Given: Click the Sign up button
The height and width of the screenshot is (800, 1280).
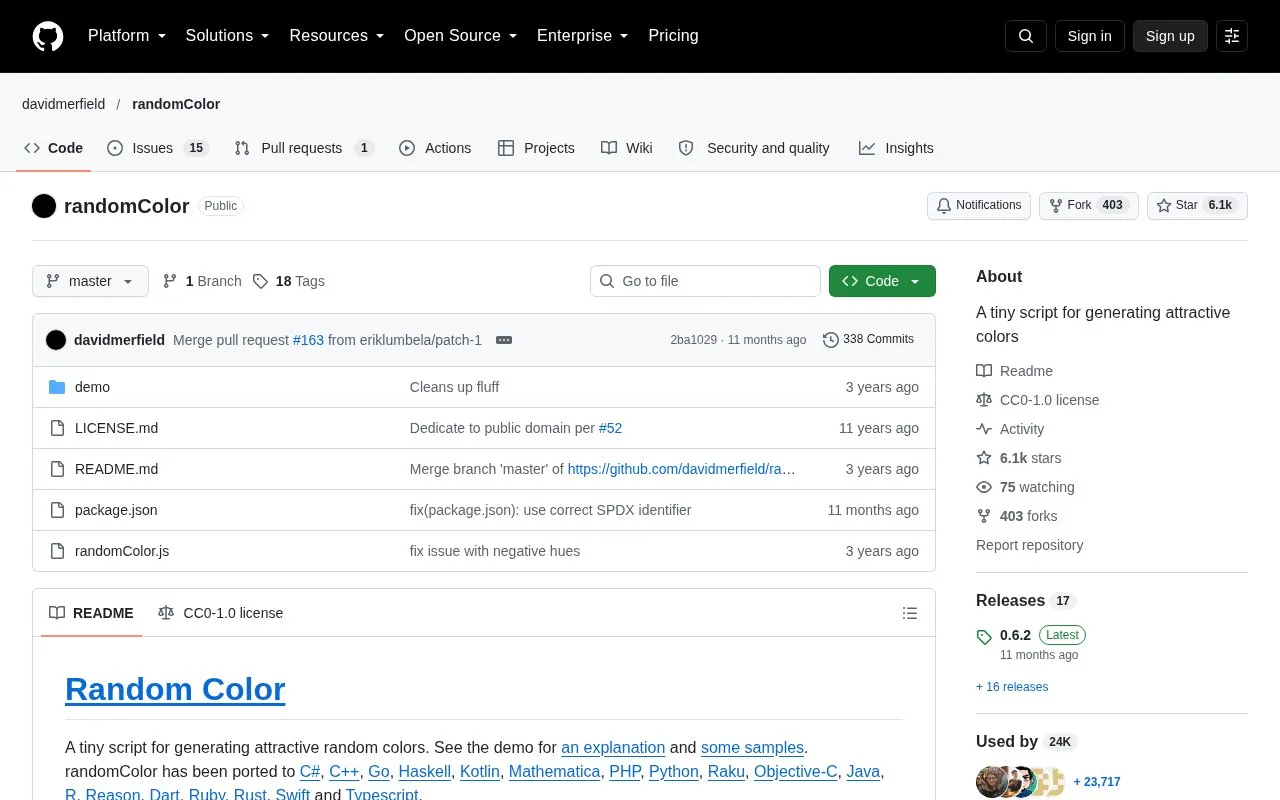Looking at the screenshot, I should tap(1170, 36).
